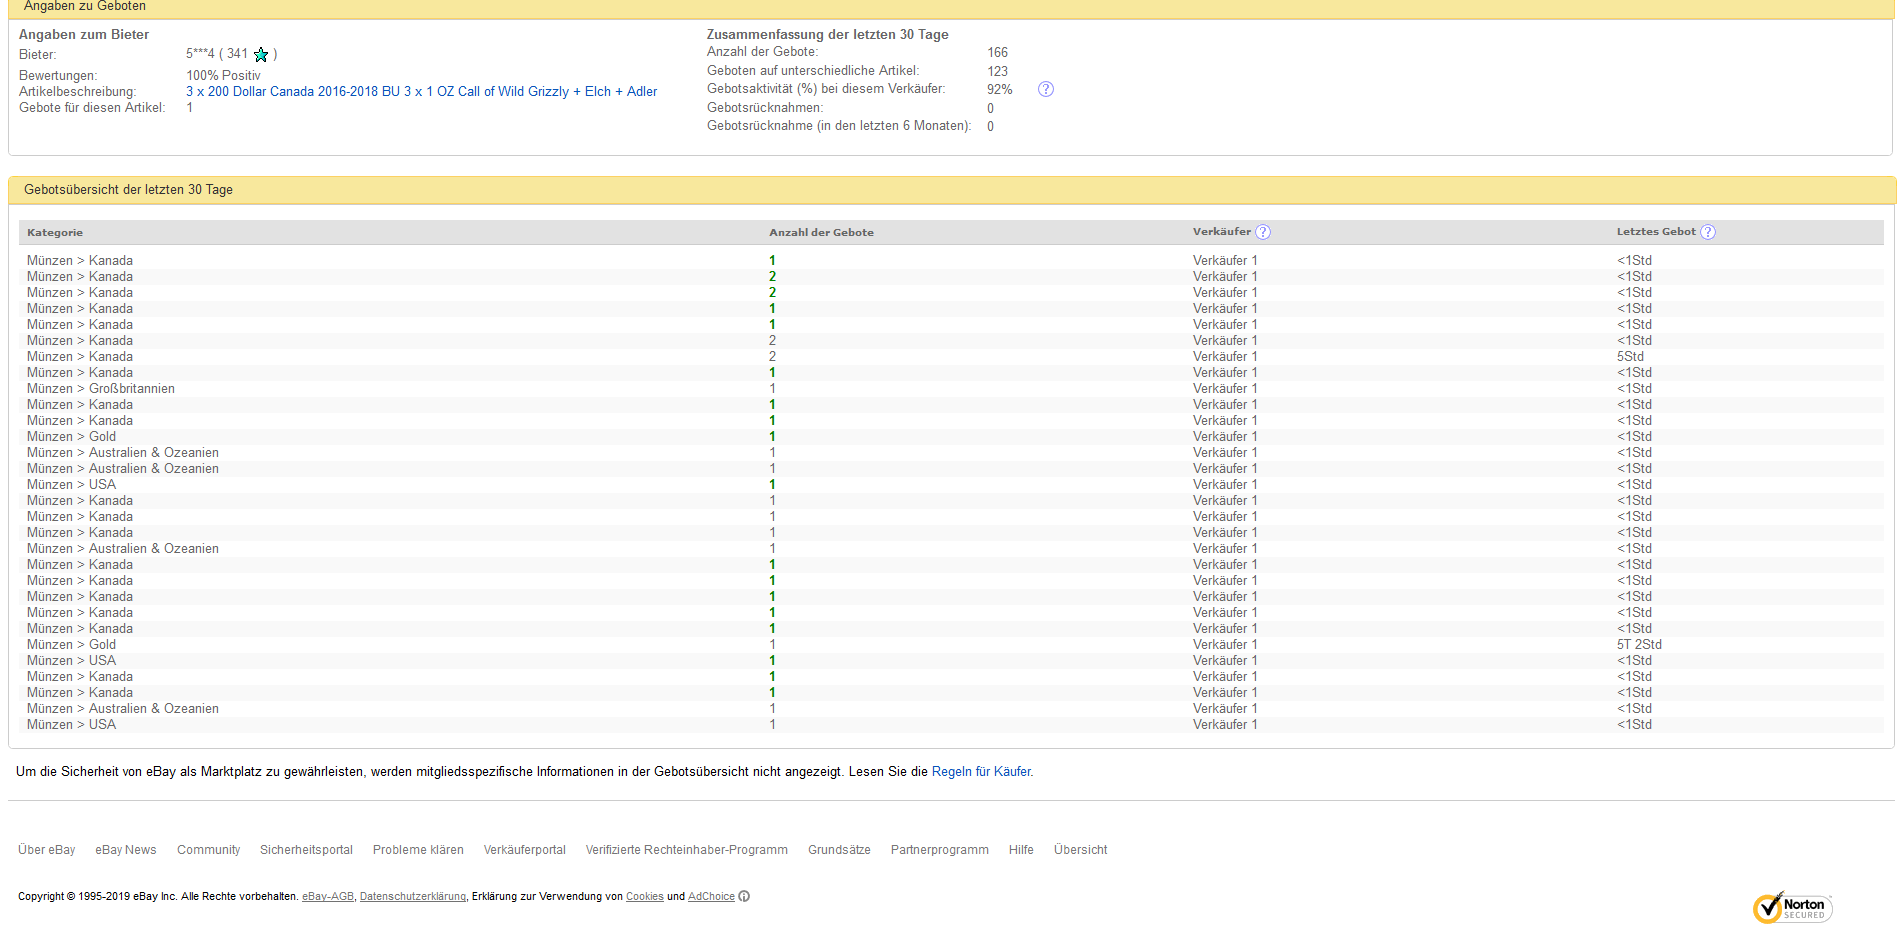This screenshot has height=944, width=1903.
Task: Select Probleme klären footer link
Action: pyautogui.click(x=418, y=850)
